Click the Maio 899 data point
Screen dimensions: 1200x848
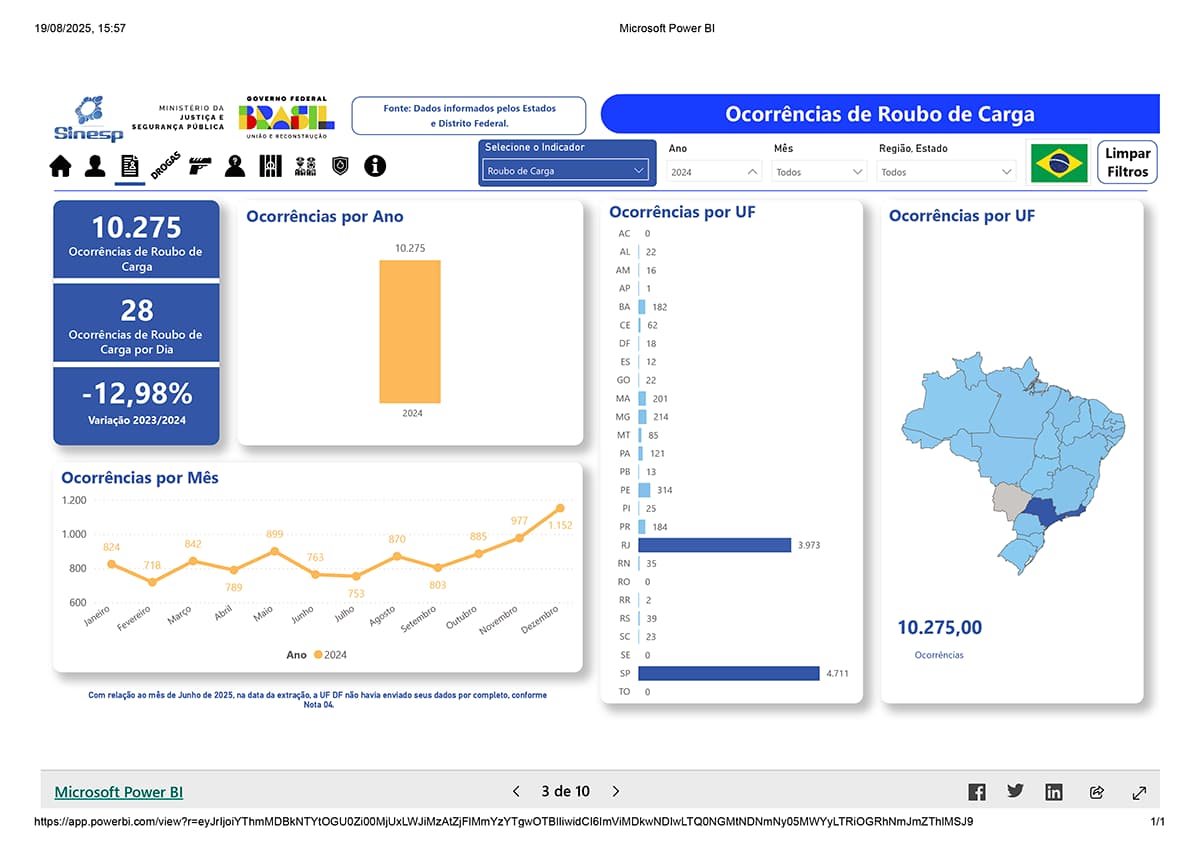(275, 551)
